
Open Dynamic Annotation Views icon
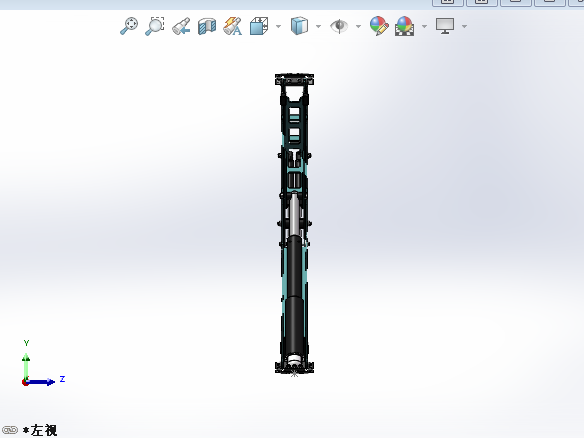click(x=232, y=26)
